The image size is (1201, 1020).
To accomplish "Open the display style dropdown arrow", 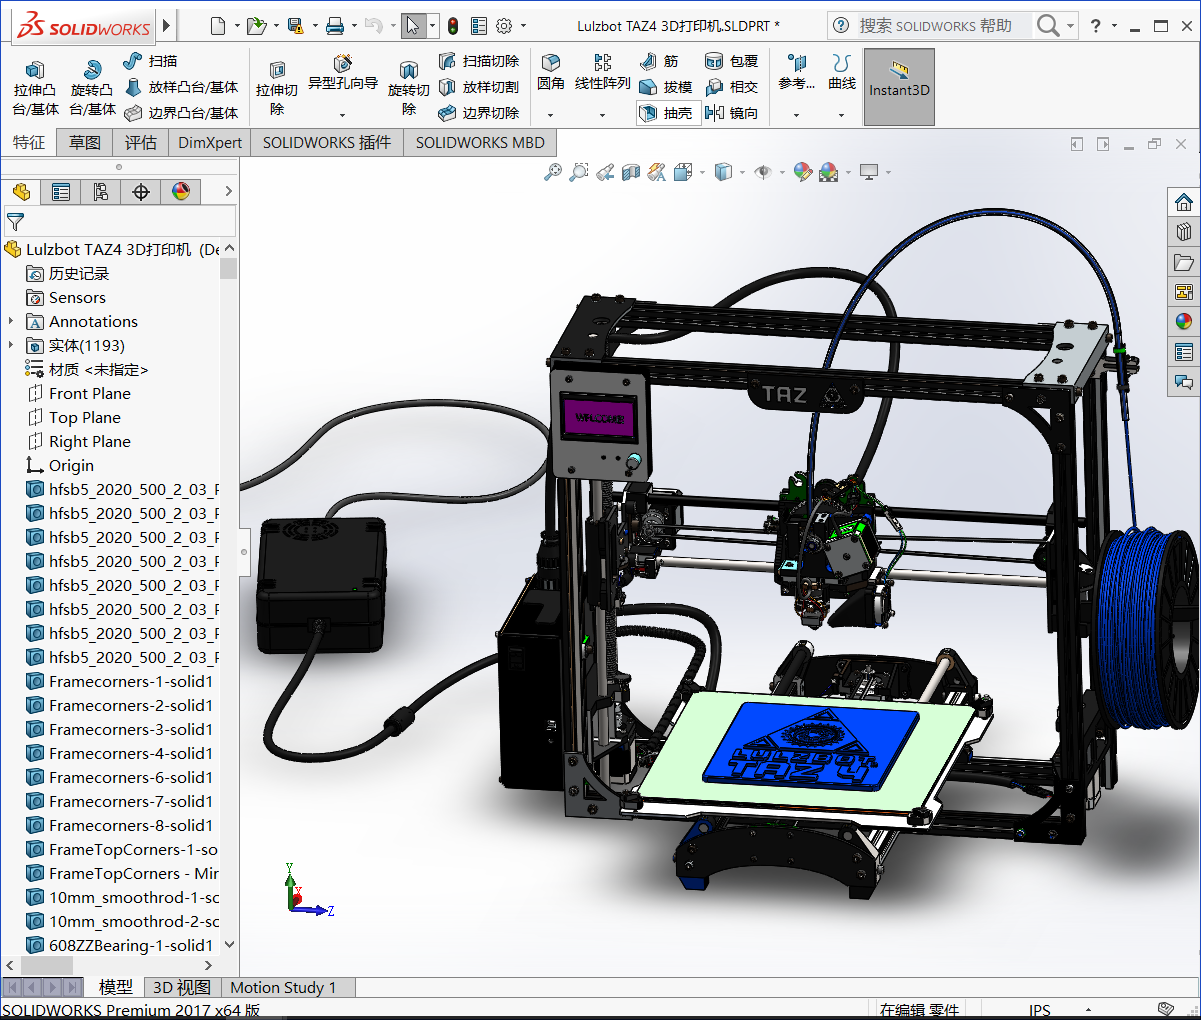I will pyautogui.click(x=741, y=172).
